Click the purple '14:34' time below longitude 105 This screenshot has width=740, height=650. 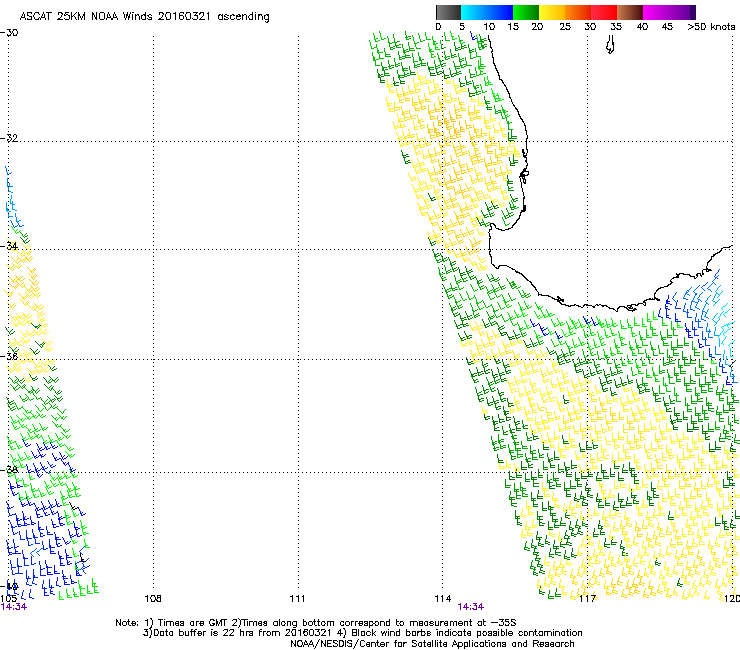tap(14, 607)
